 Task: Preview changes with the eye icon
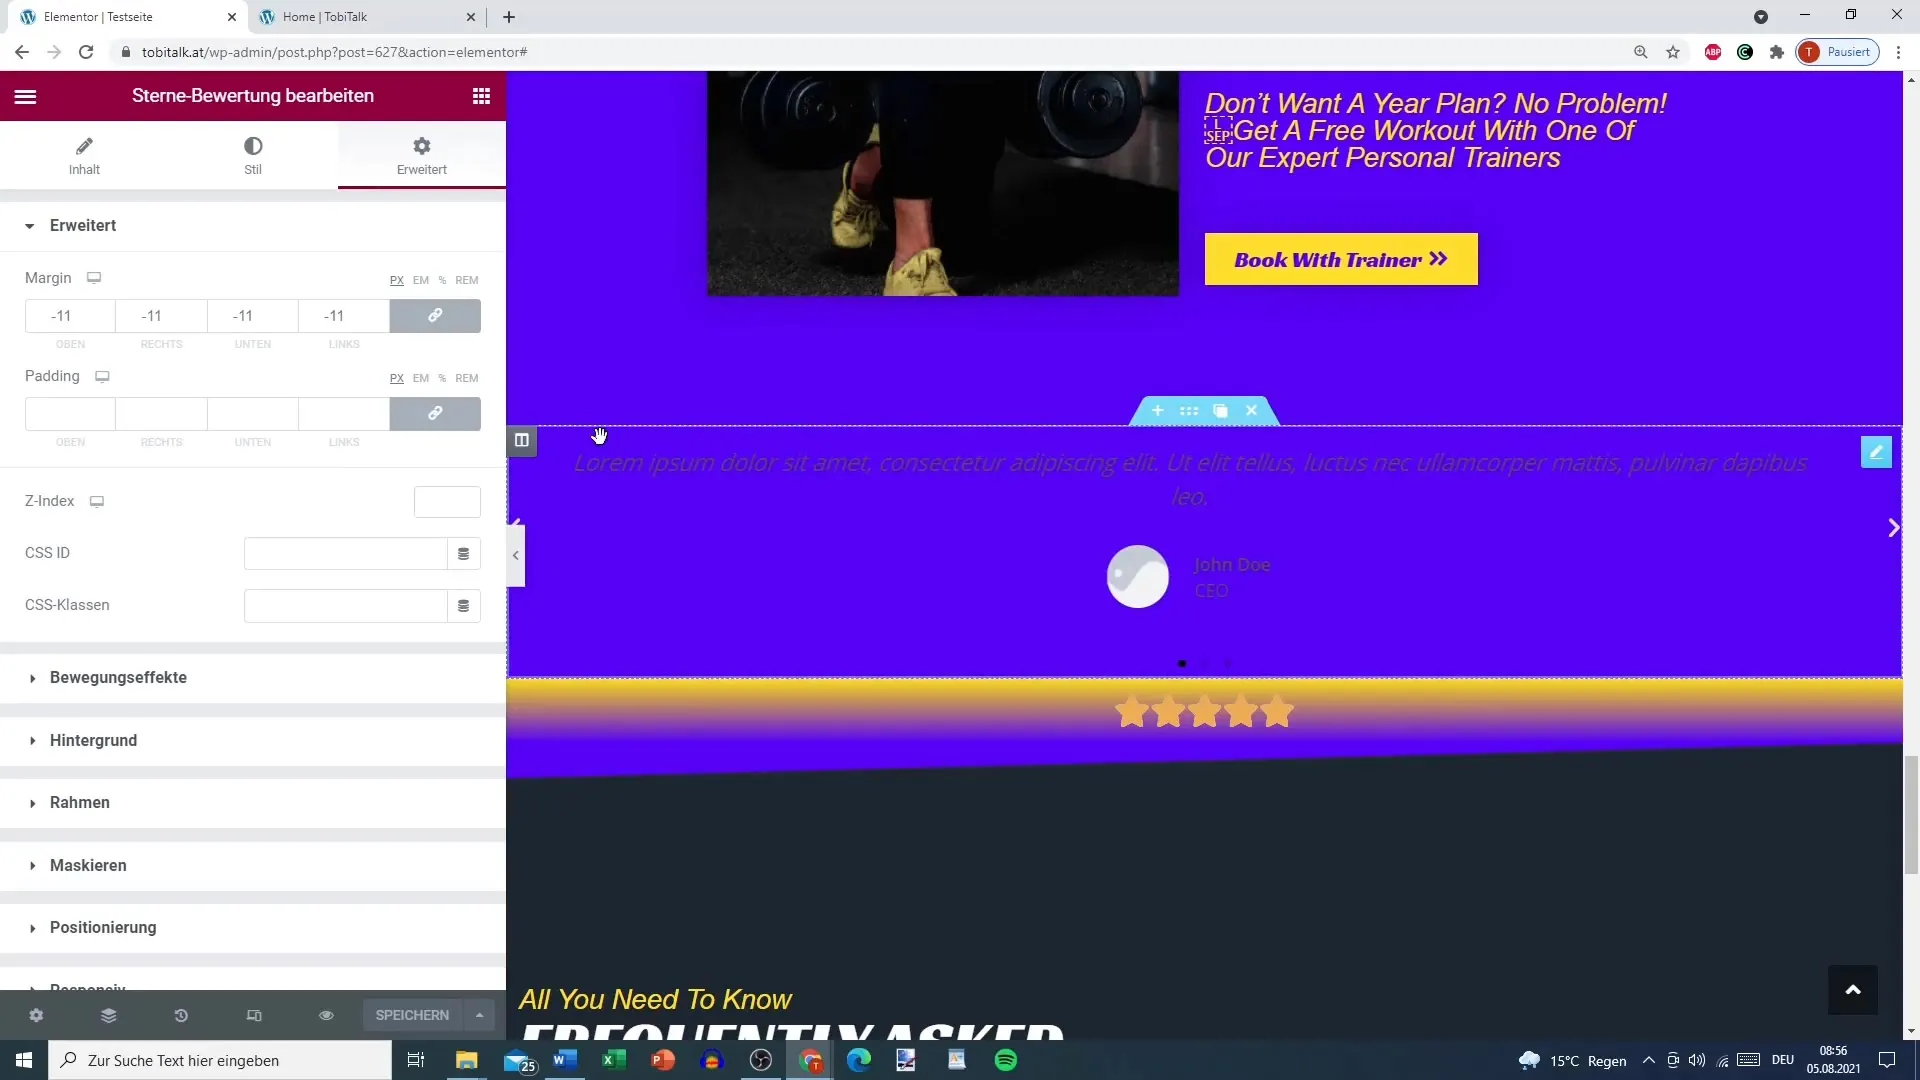pos(326,1015)
